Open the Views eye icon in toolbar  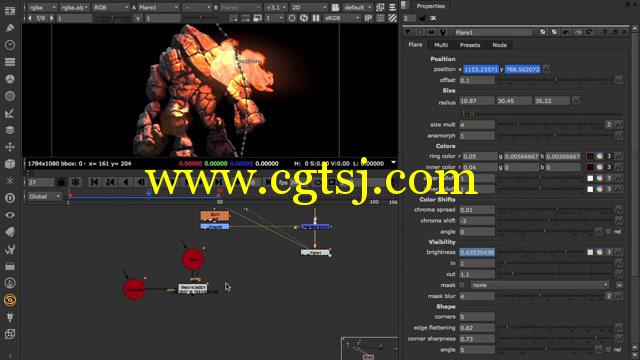[x=10, y=215]
